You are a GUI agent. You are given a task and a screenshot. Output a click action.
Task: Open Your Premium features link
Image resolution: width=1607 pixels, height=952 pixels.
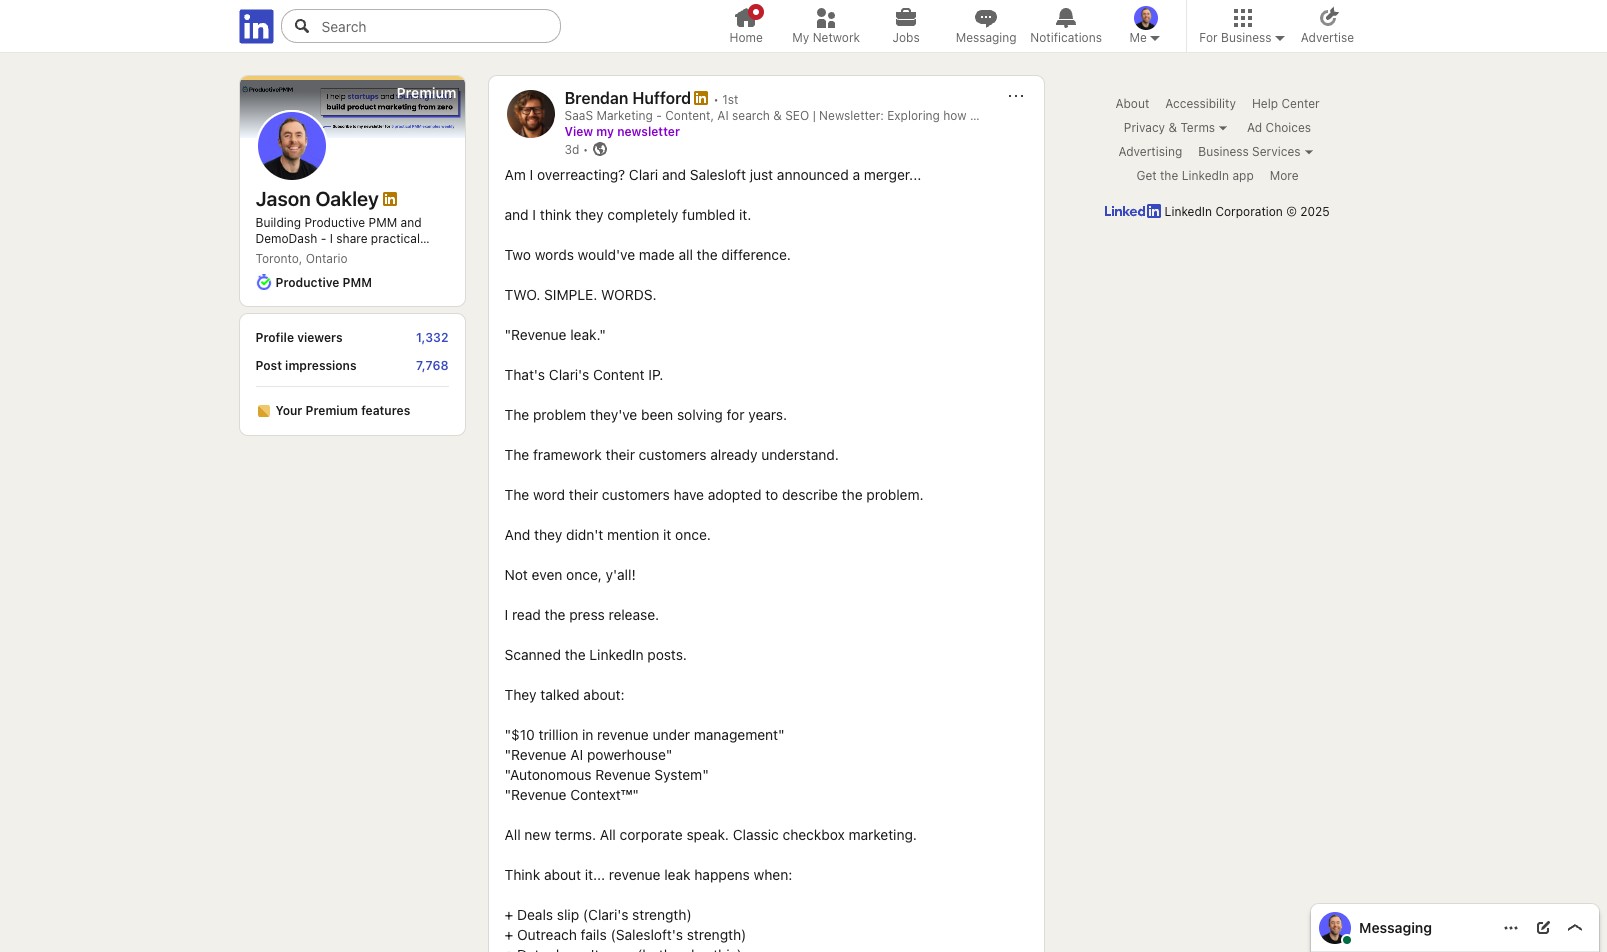(343, 411)
